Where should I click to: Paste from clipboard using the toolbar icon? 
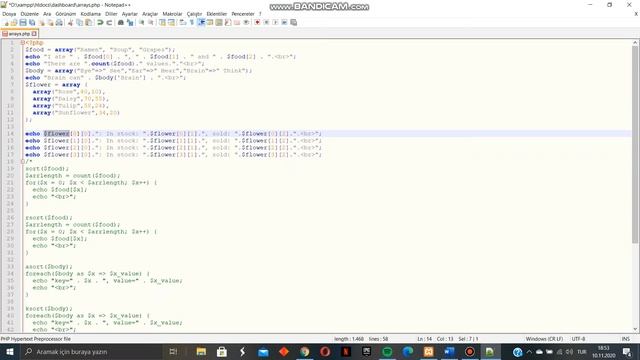[88, 22]
